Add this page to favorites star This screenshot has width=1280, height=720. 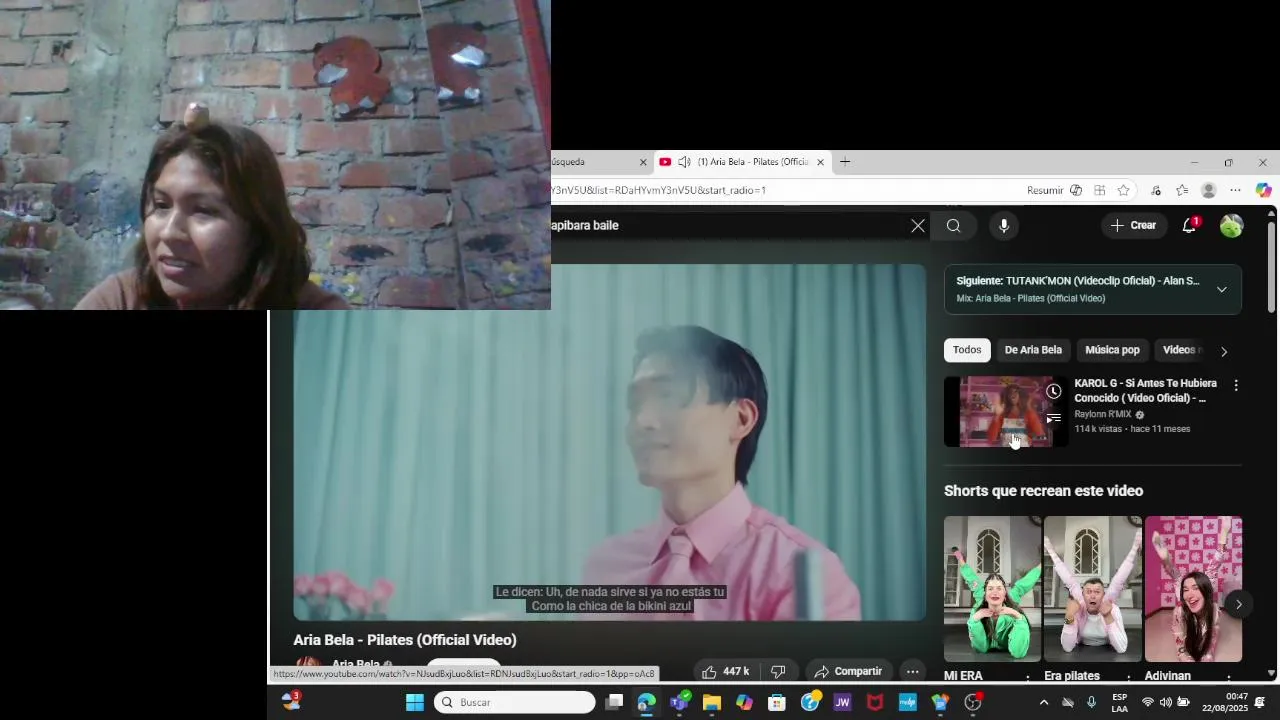click(1124, 190)
